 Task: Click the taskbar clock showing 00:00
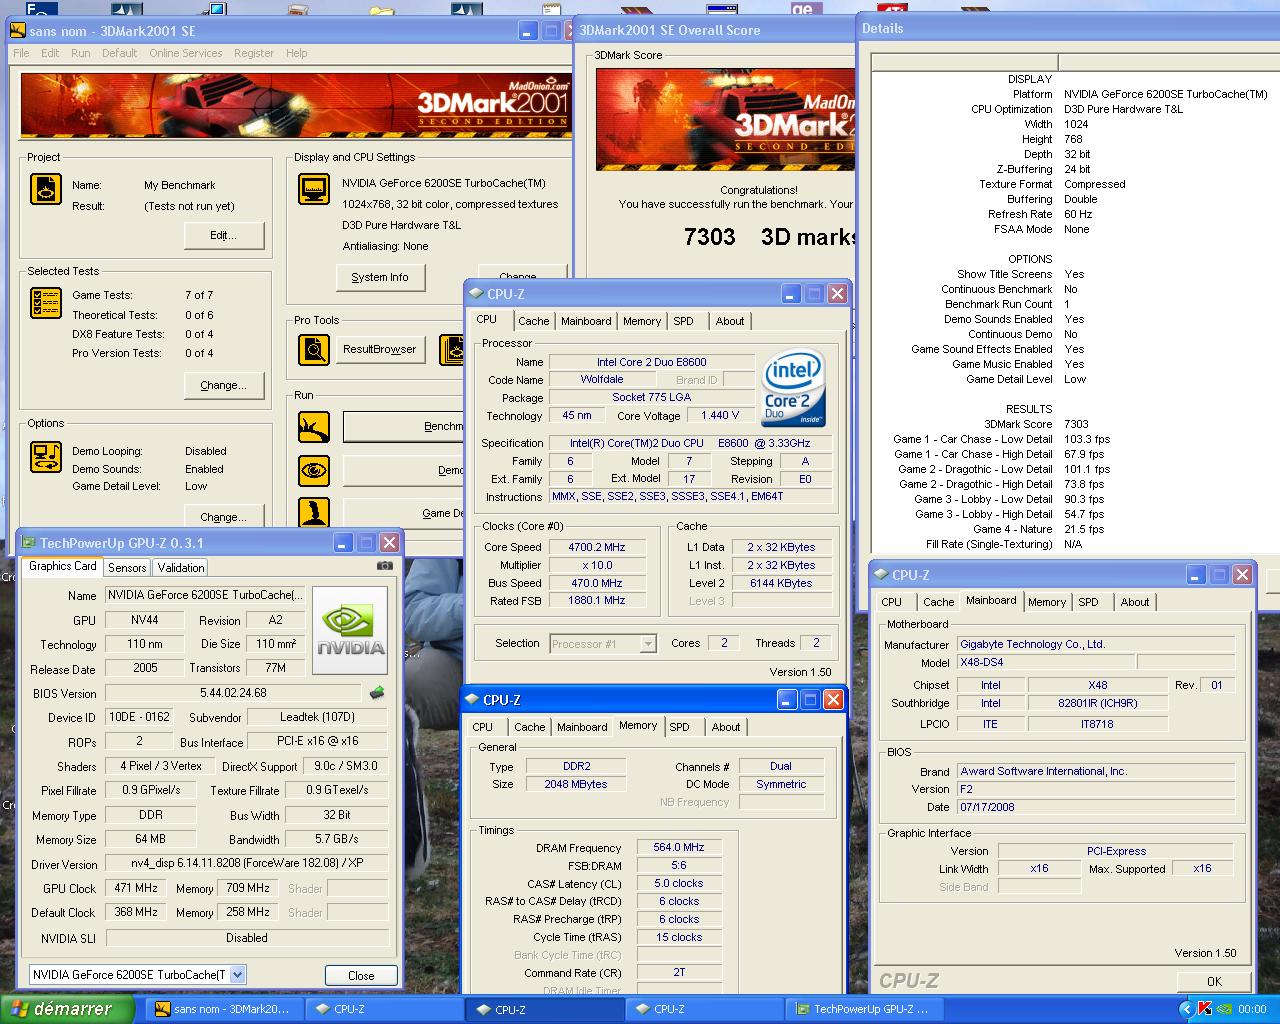click(x=1252, y=1009)
